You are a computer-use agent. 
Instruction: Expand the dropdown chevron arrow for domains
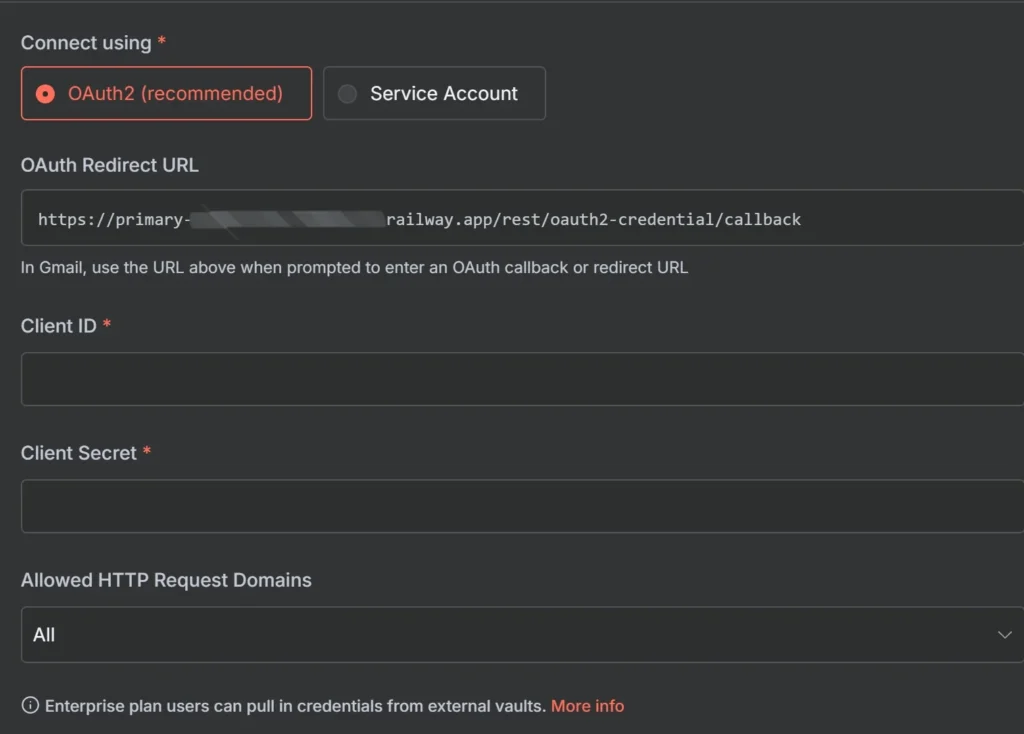coord(1004,635)
